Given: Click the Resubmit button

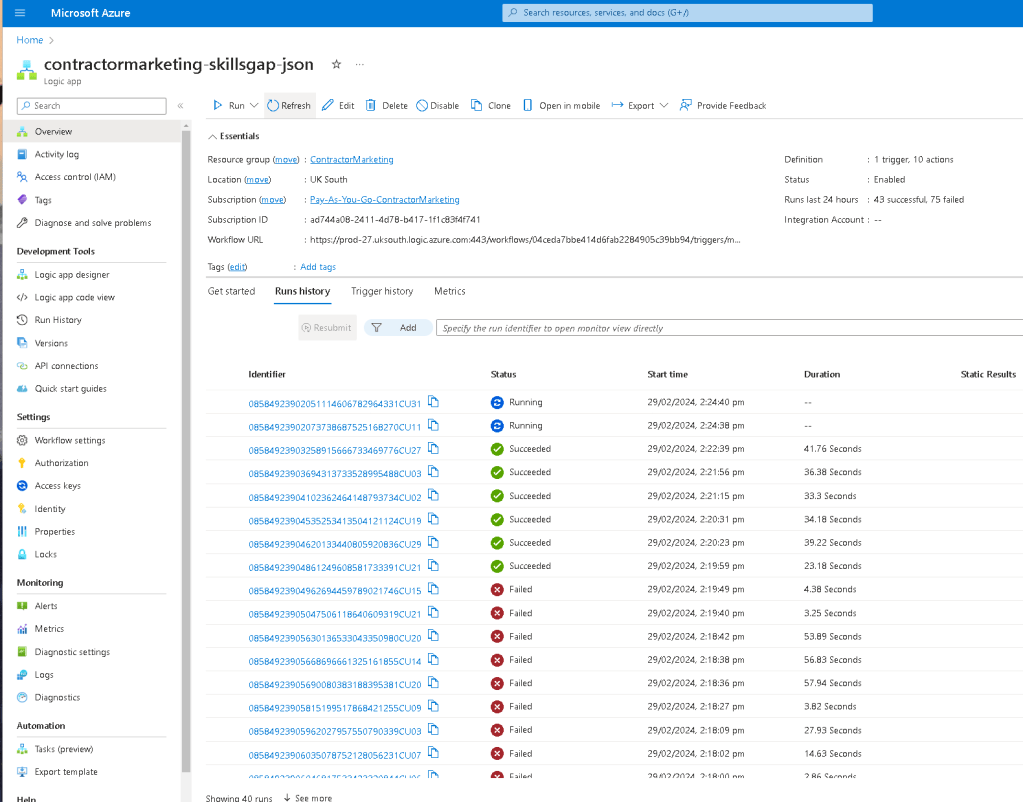Looking at the screenshot, I should pyautogui.click(x=327, y=328).
